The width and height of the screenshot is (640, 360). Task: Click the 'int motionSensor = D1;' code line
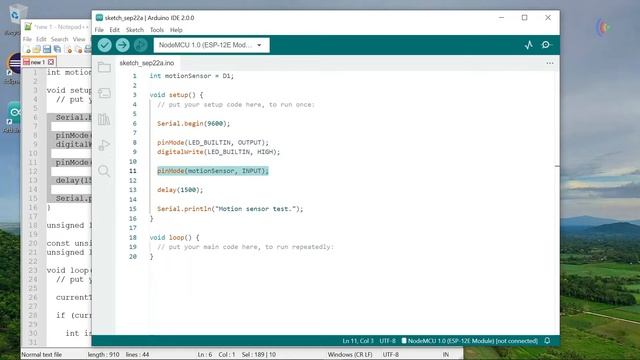tap(191, 76)
